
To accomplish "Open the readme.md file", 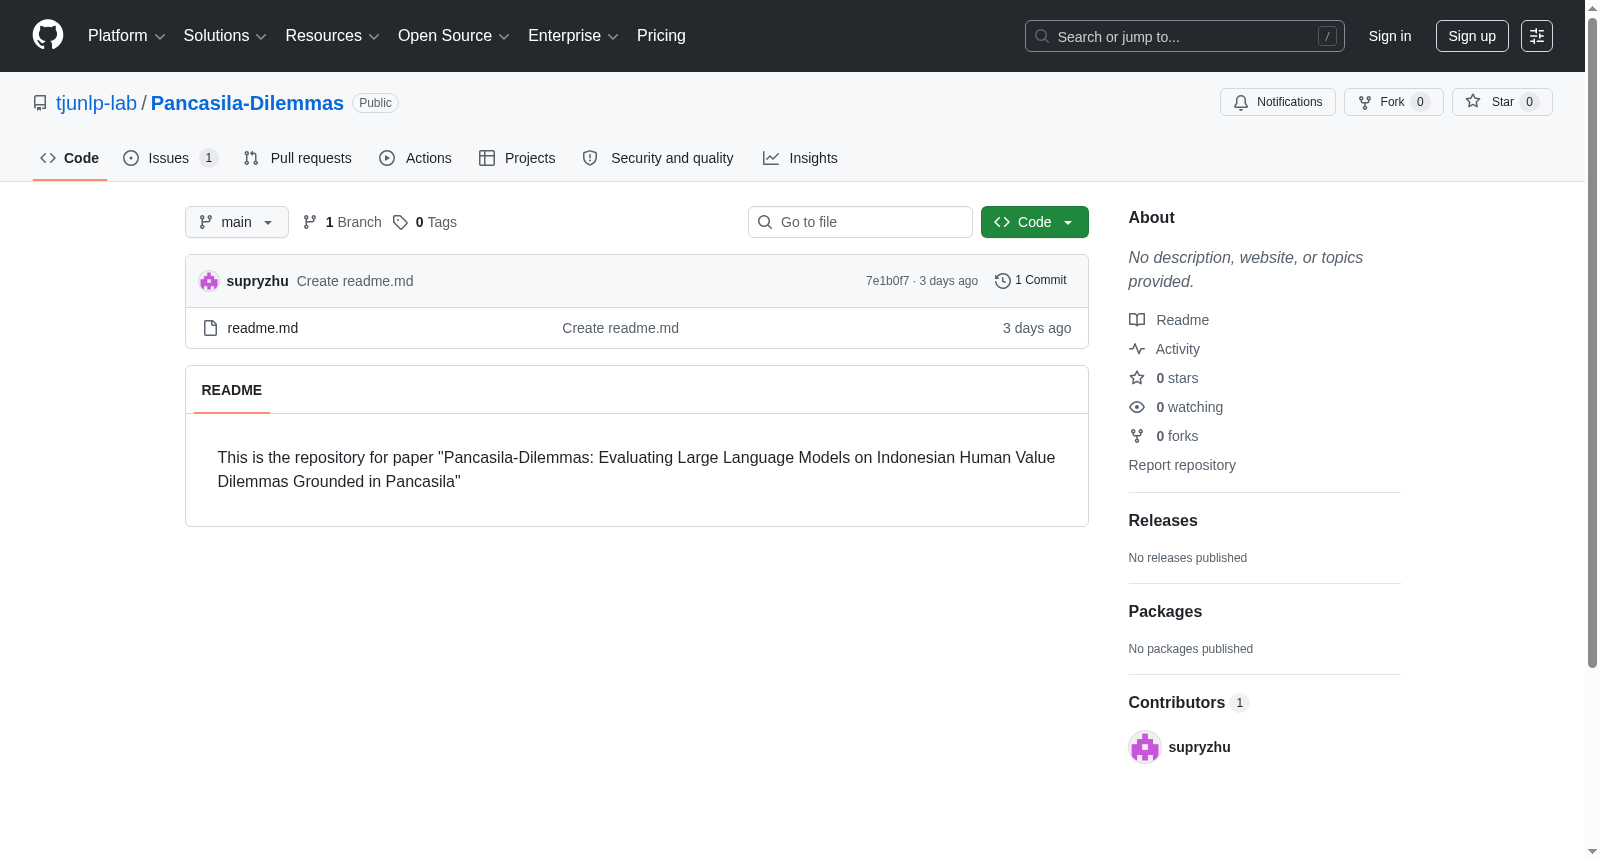I will pos(263,328).
